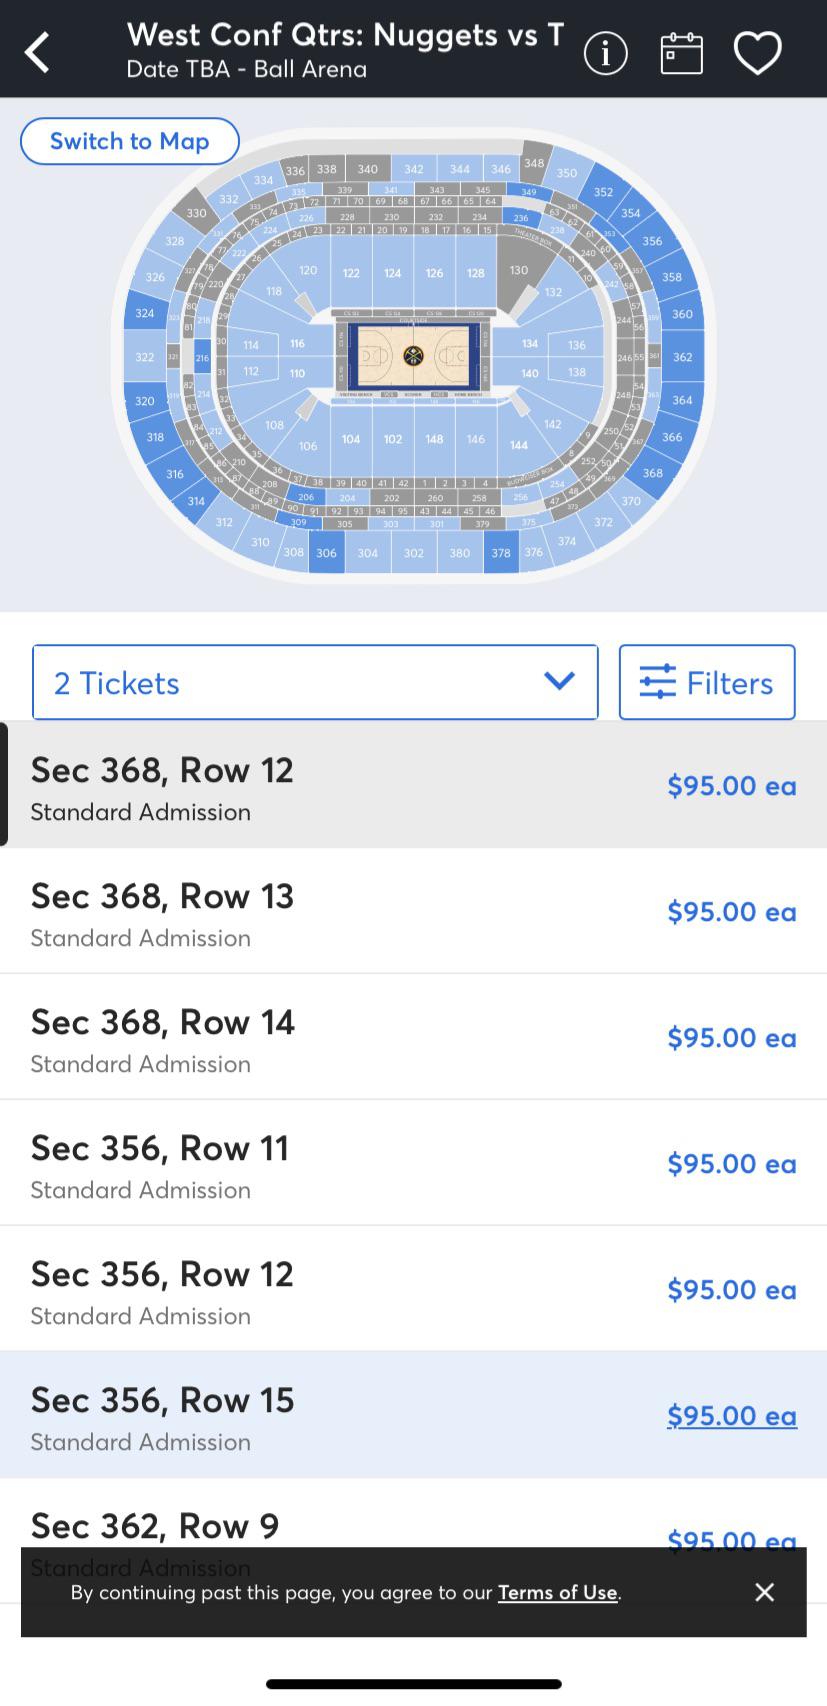Tap section 324 on the arena map
The image size is (827, 1706).
(145, 314)
